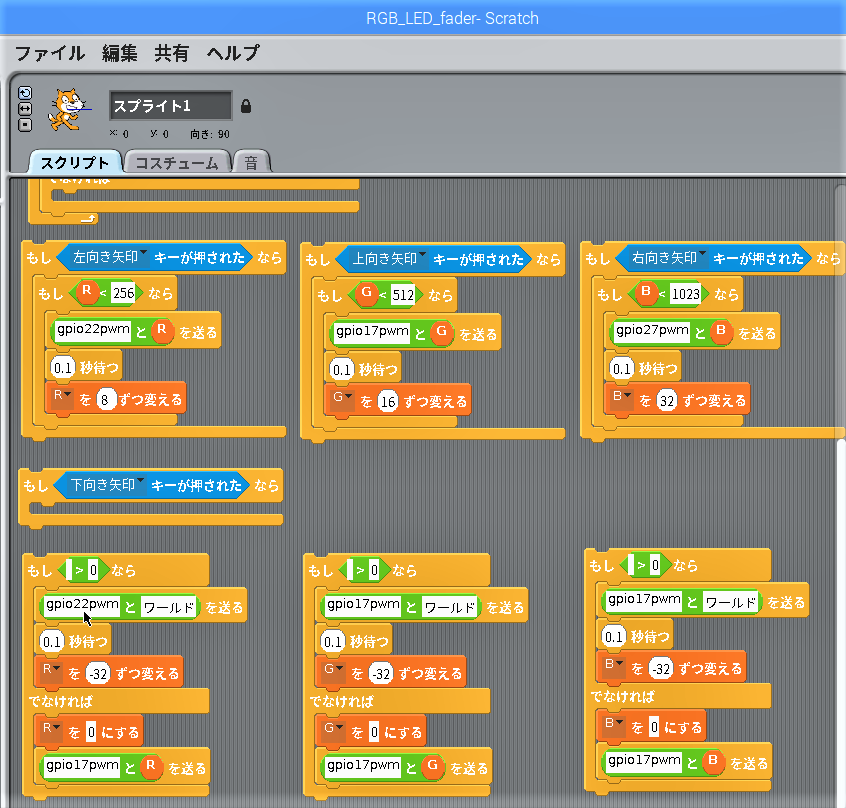This screenshot has width=846, height=808.
Task: Click the 16 value in the G change block
Action: [388, 402]
